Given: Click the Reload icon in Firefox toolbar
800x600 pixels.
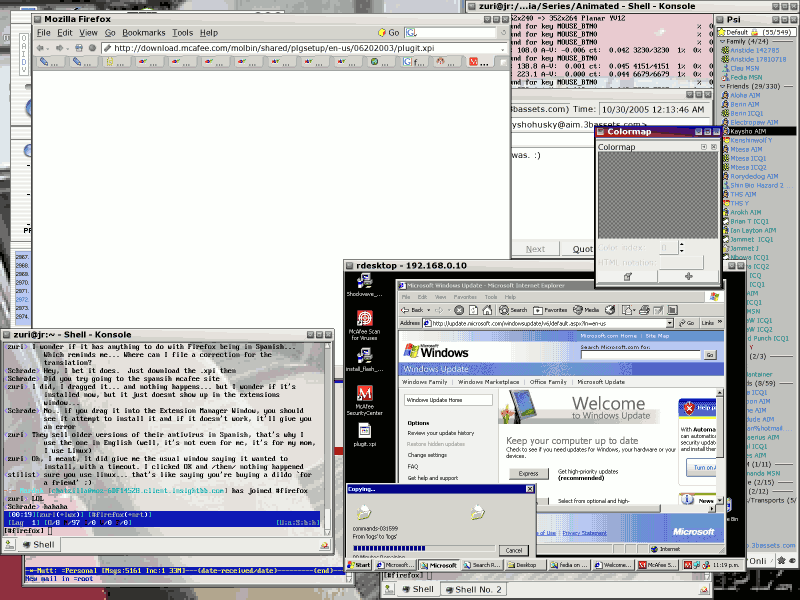Looking at the screenshot, I should pos(79,47).
